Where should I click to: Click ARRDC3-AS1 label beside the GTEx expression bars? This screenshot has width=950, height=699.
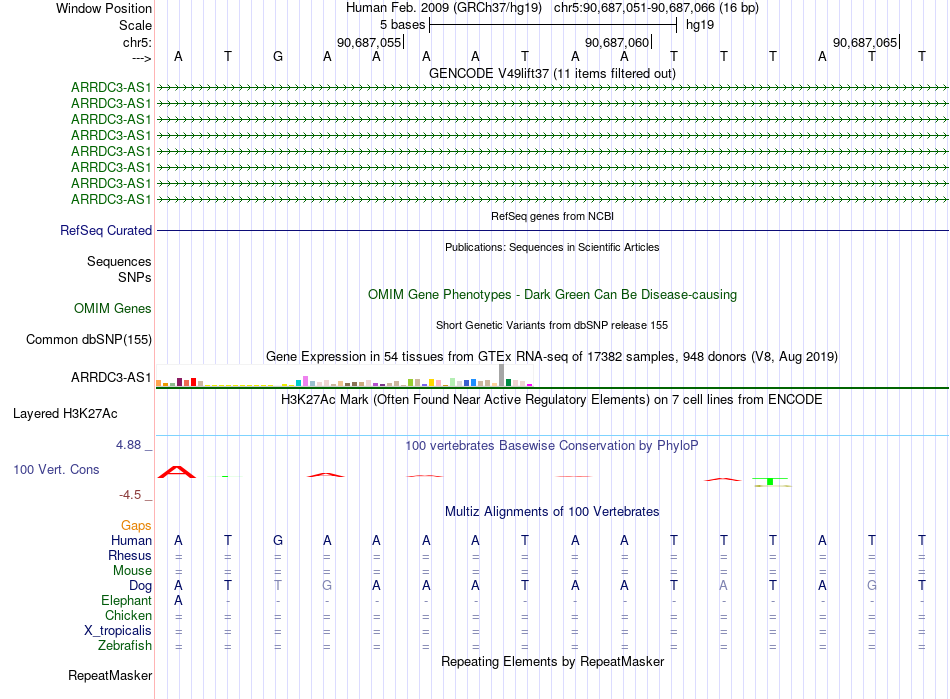coord(111,377)
